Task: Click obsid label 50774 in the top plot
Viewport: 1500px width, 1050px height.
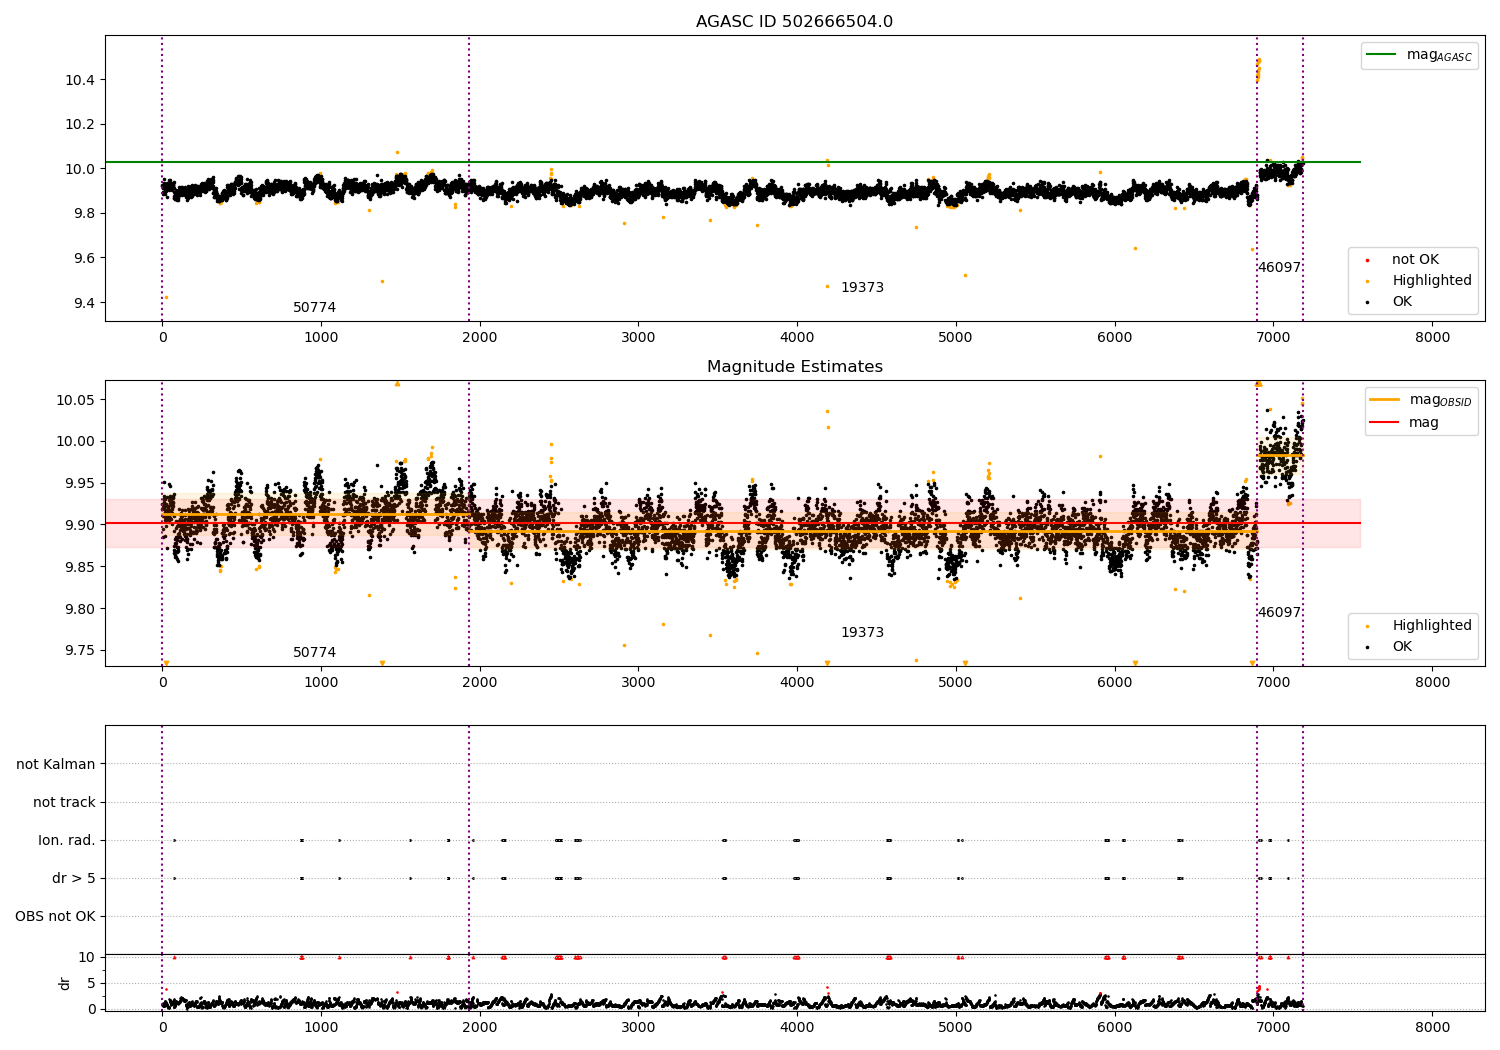Action: pos(314,308)
